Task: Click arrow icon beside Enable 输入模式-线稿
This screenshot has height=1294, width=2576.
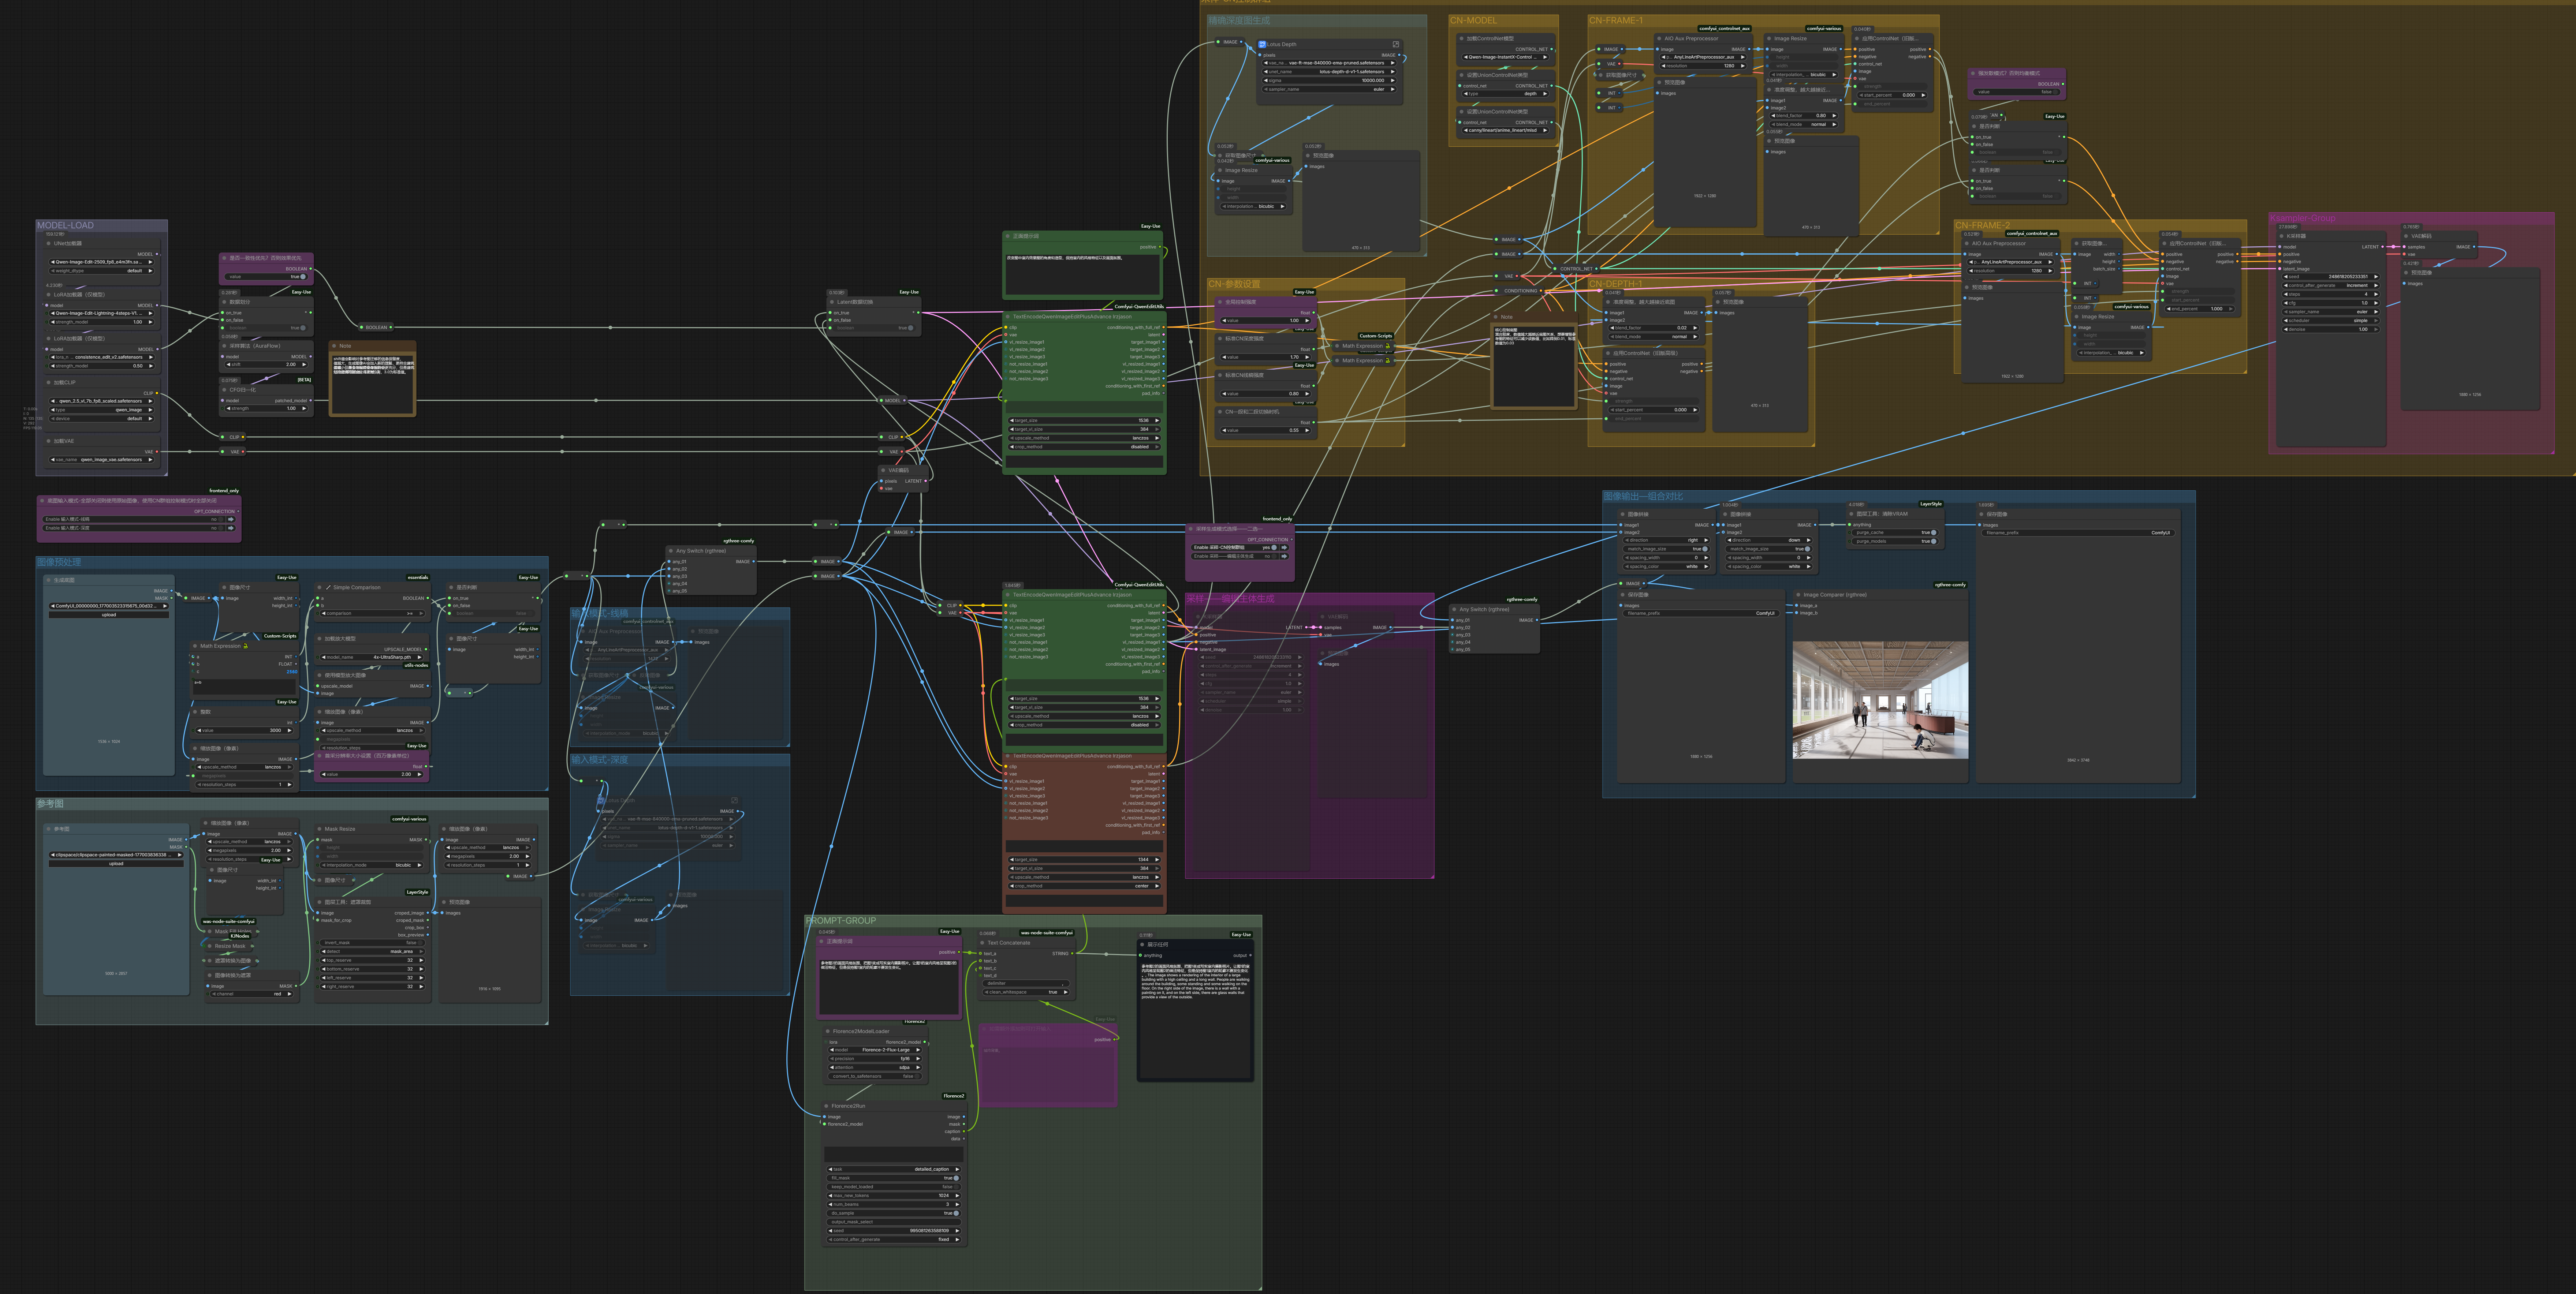Action: click(x=231, y=519)
